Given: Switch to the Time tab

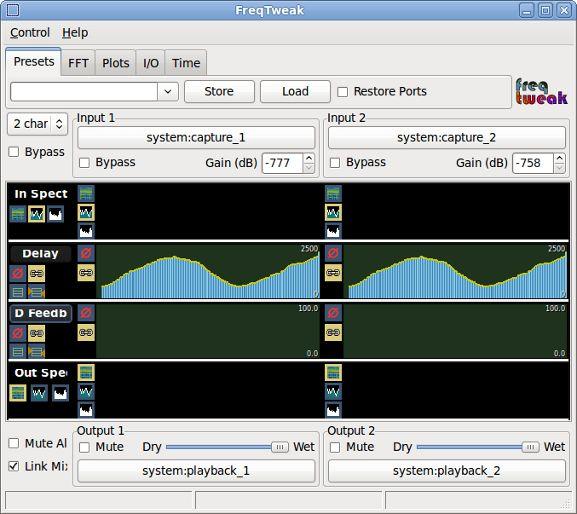Looking at the screenshot, I should pos(186,63).
